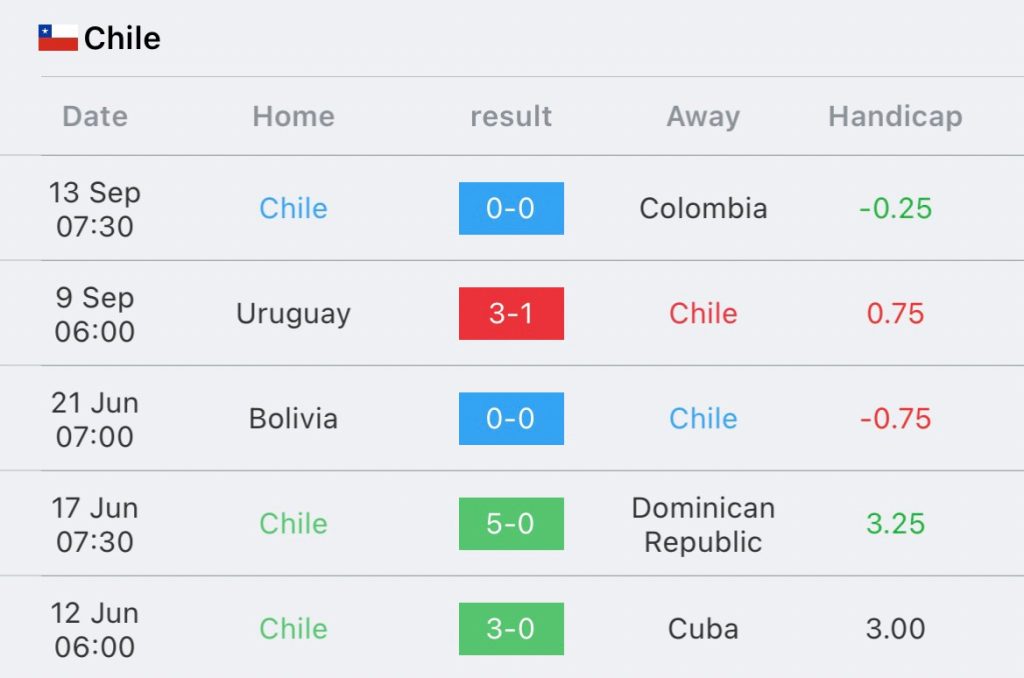The height and width of the screenshot is (678, 1024).
Task: Click red Chile in the Uruguay match
Action: click(x=703, y=314)
